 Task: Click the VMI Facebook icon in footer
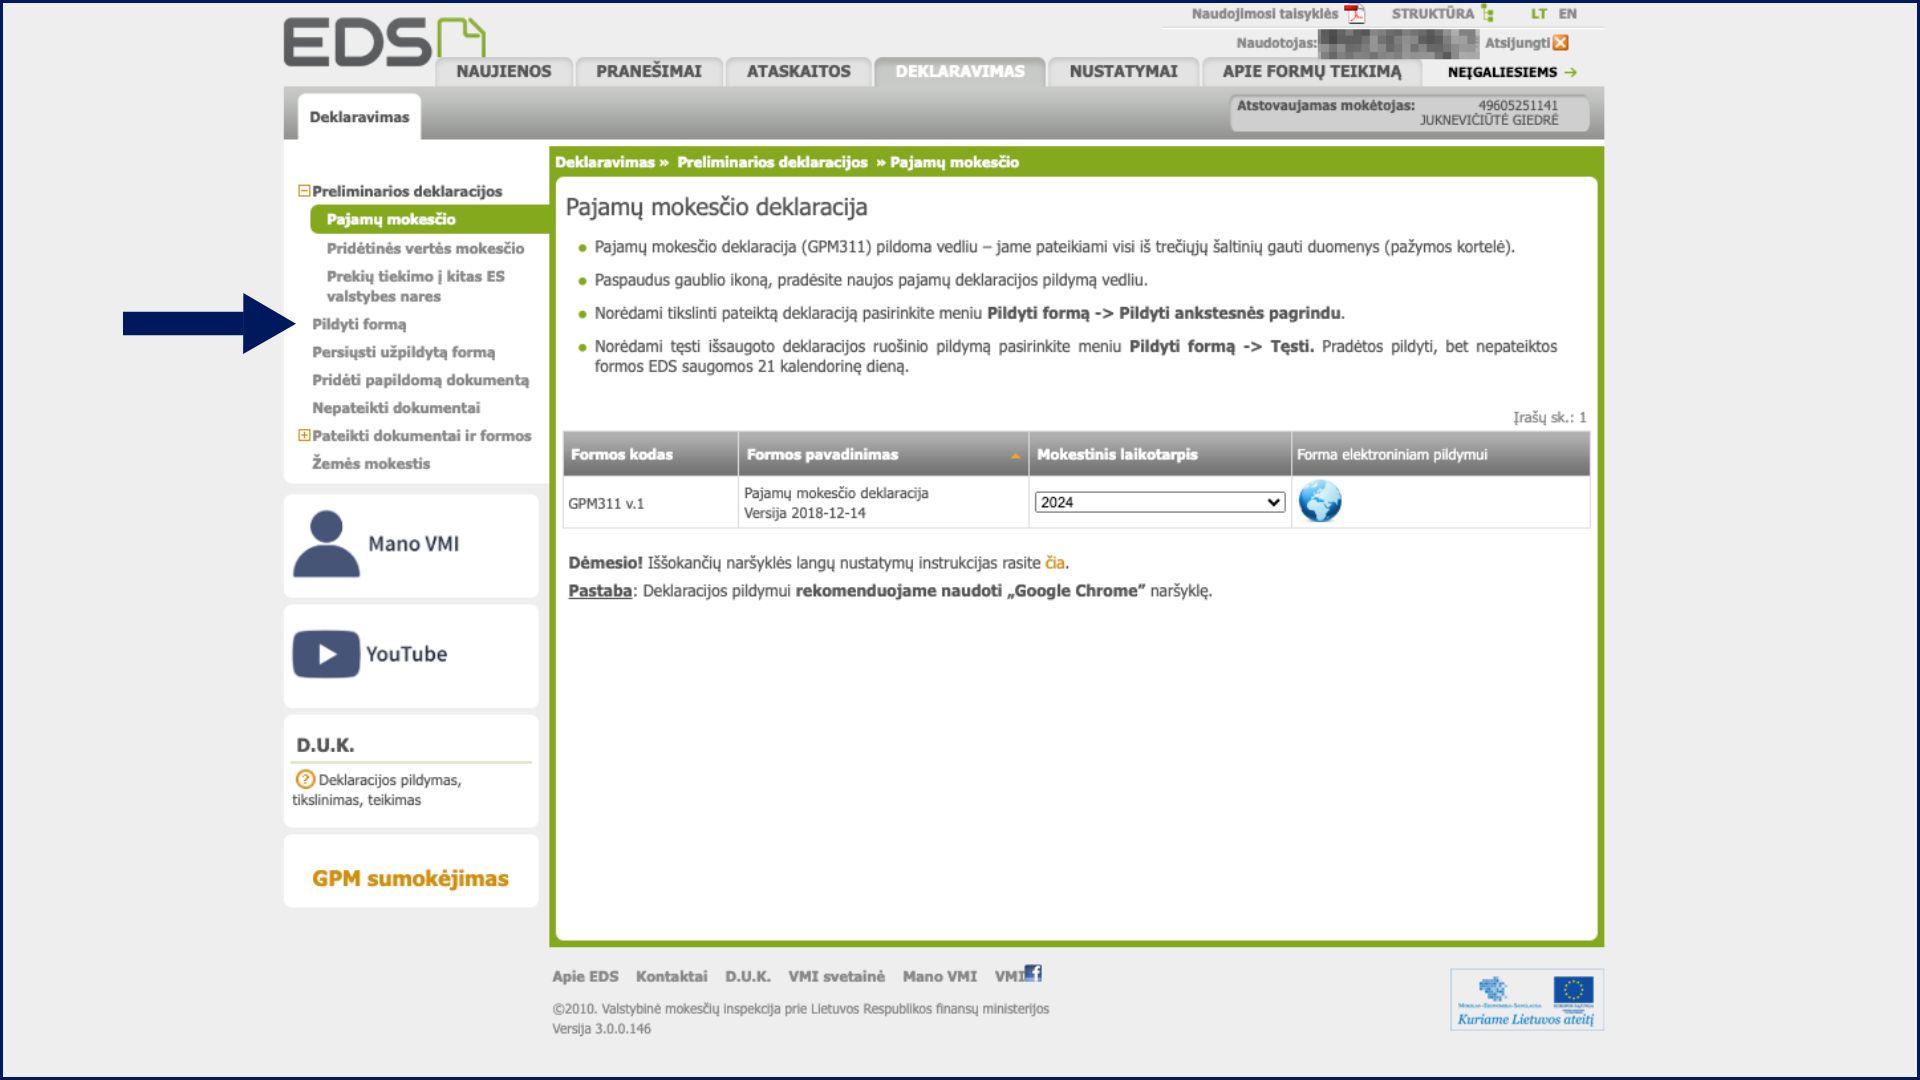click(1034, 974)
